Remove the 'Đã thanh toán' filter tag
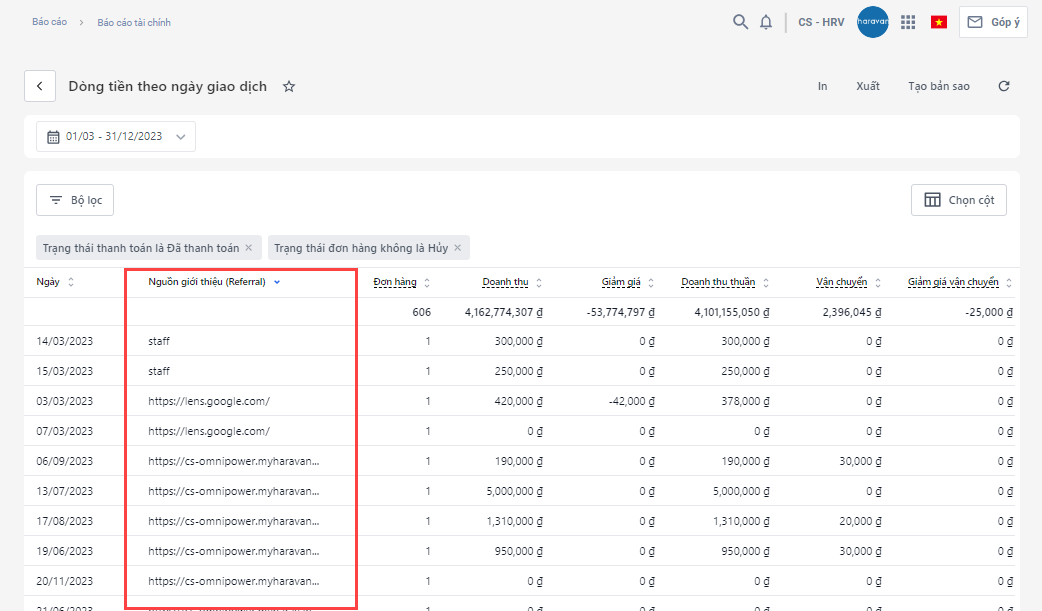This screenshot has width=1042, height=611. tap(249, 248)
